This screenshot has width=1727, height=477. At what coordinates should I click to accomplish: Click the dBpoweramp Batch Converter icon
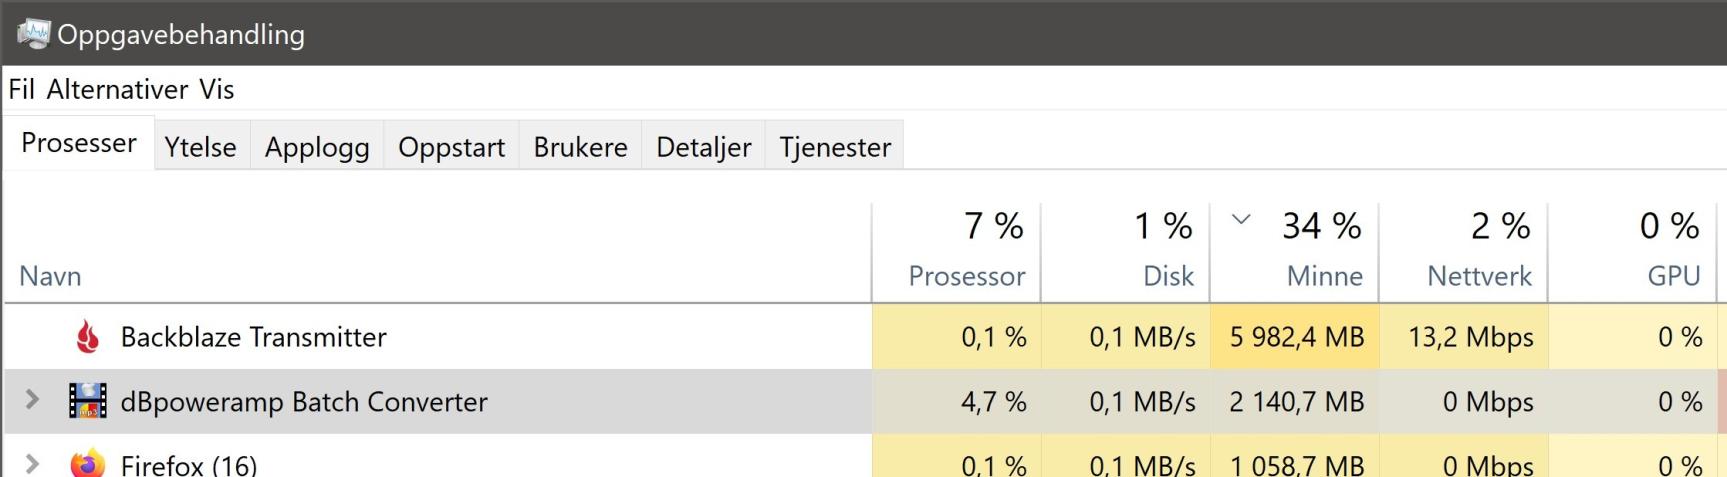[88, 401]
